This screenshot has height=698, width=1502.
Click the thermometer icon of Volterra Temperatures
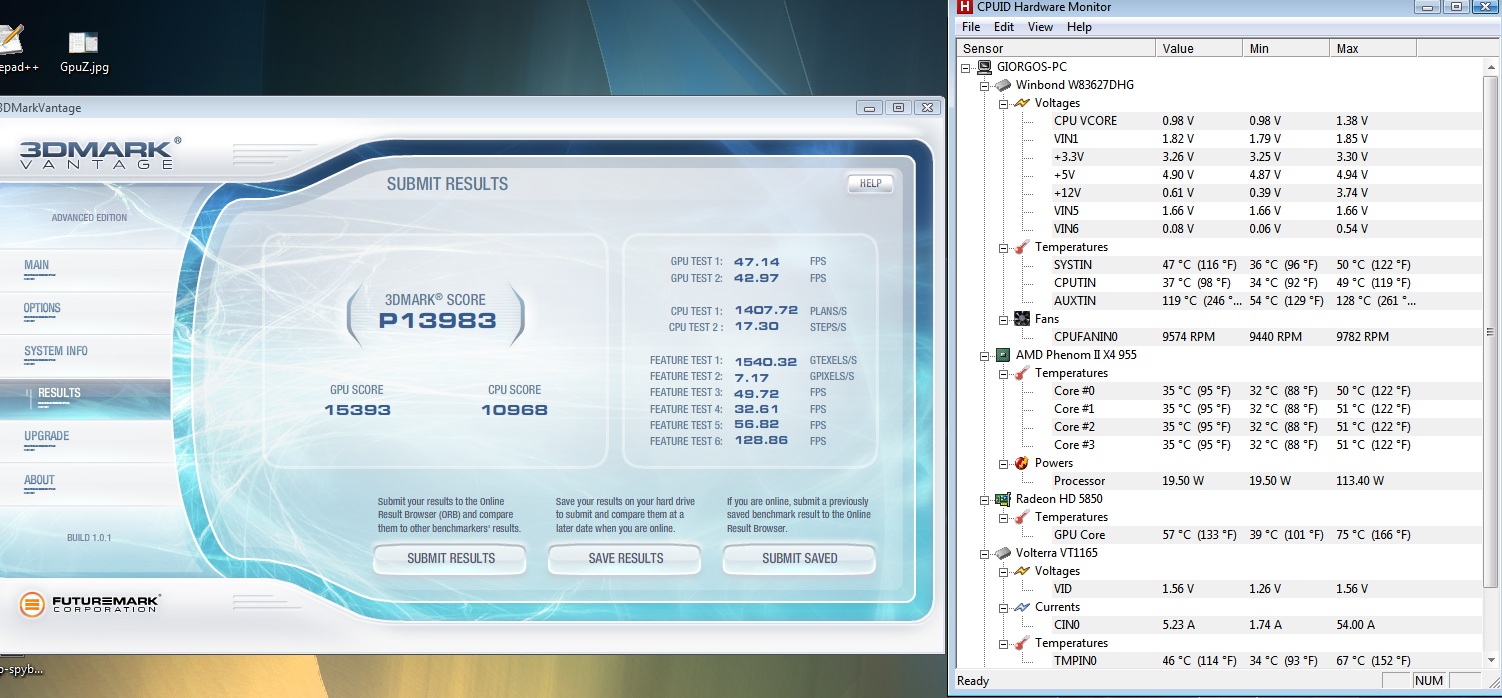pyautogui.click(x=1022, y=643)
